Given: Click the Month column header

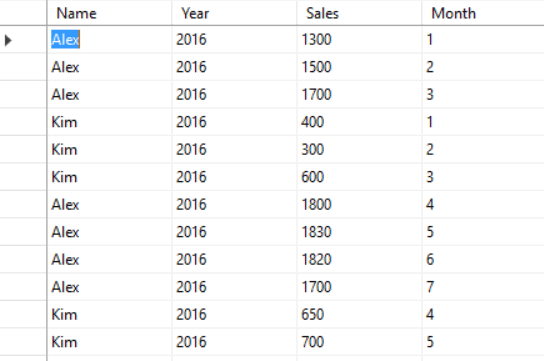Looking at the screenshot, I should click(483, 13).
